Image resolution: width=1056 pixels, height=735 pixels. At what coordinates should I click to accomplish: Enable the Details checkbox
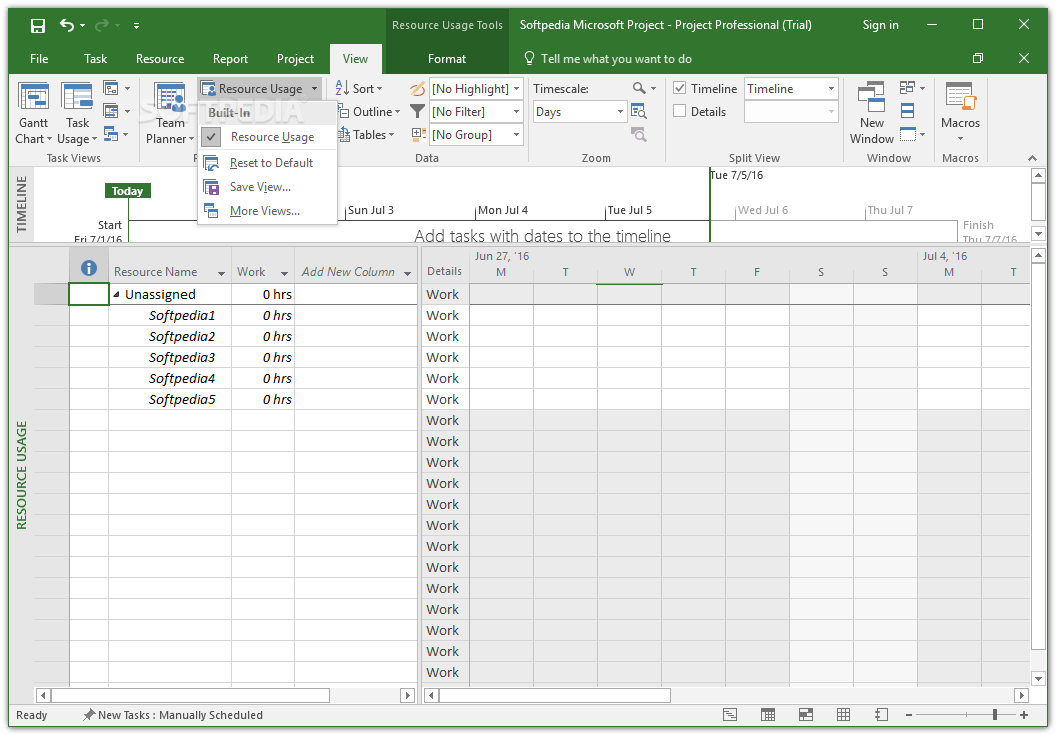pos(680,111)
